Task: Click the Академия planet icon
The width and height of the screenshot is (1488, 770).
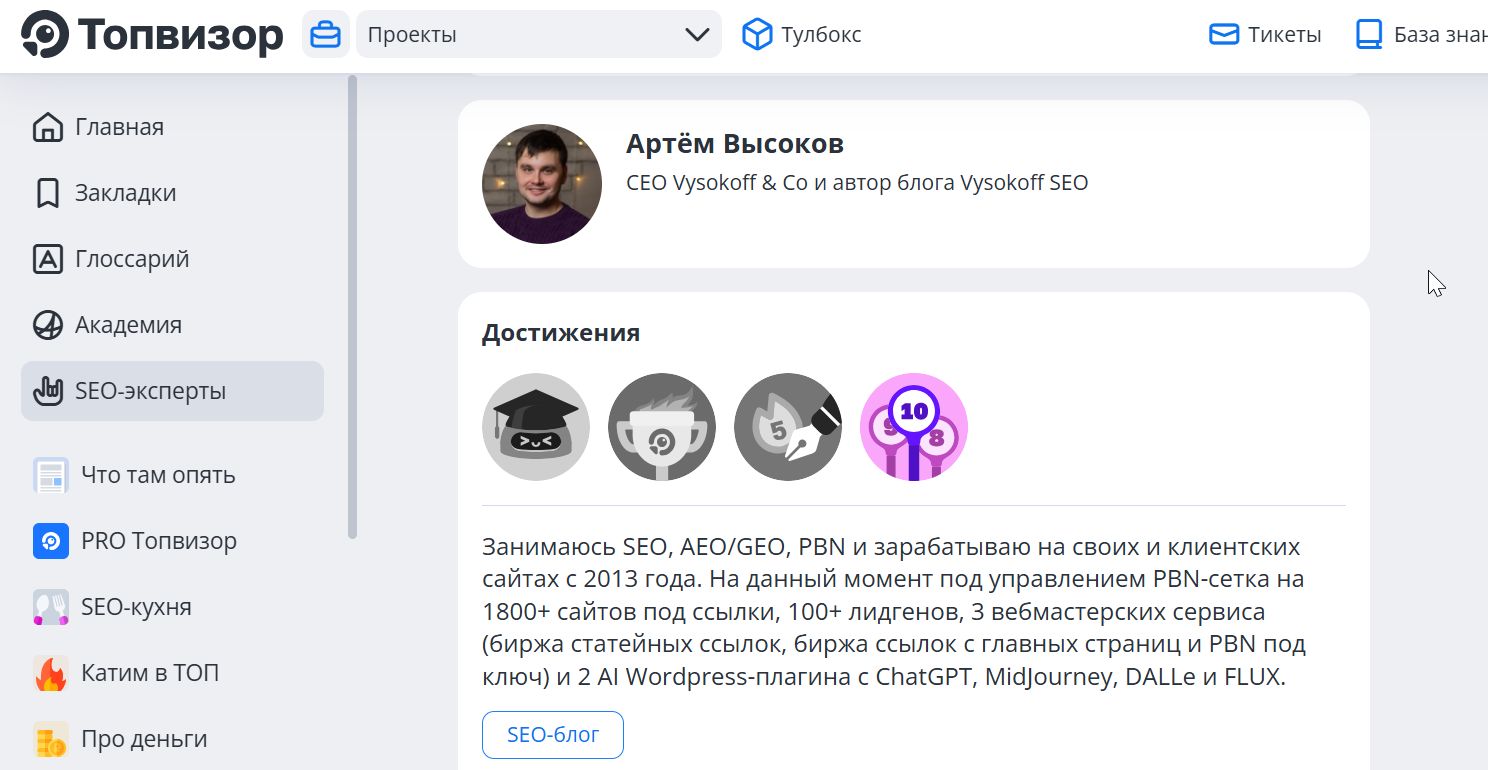Action: click(x=48, y=325)
